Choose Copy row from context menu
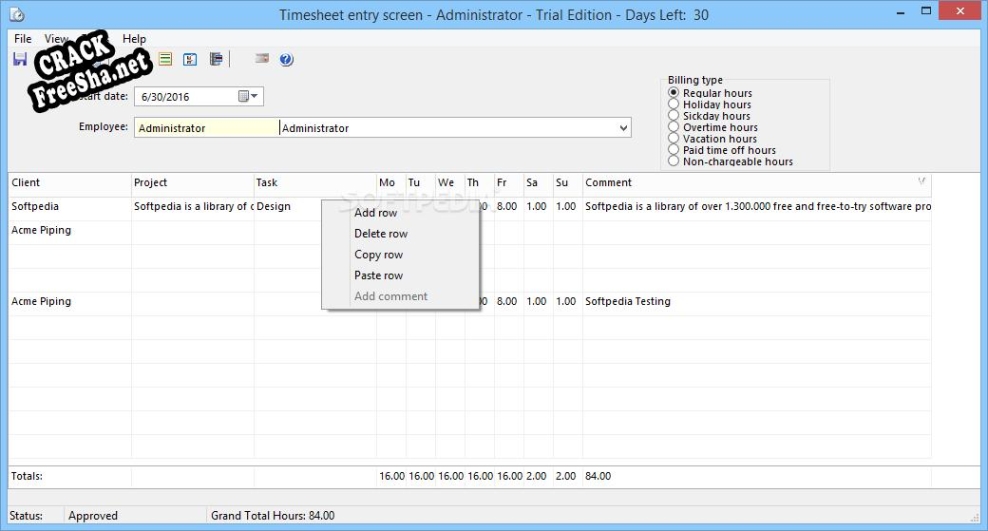 coord(379,255)
